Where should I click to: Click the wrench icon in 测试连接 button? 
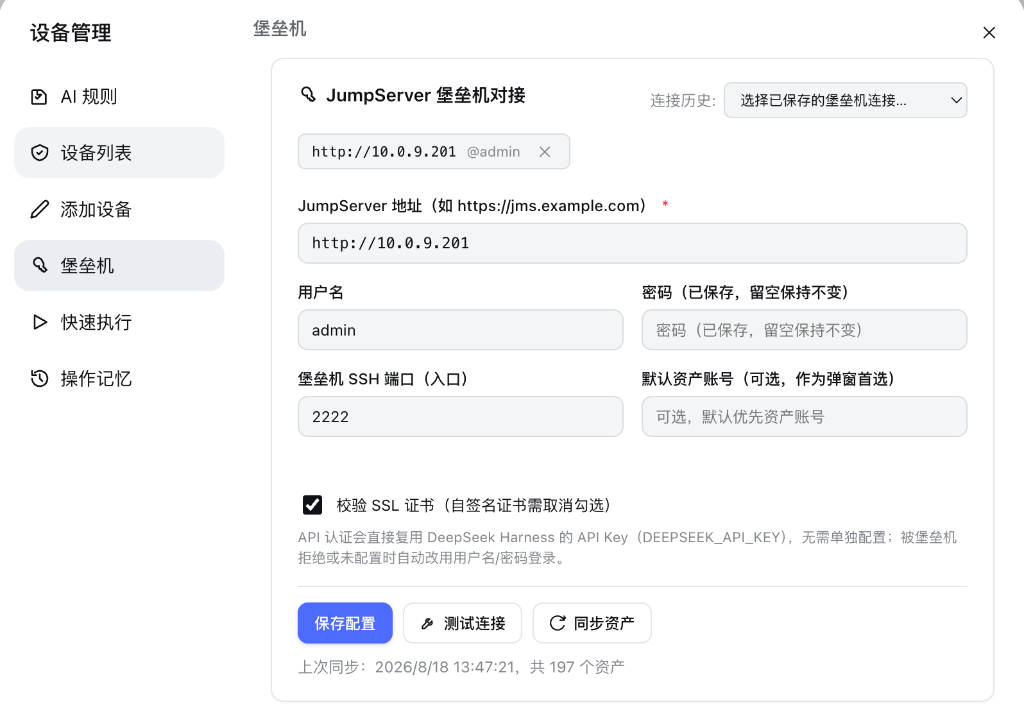pos(427,623)
